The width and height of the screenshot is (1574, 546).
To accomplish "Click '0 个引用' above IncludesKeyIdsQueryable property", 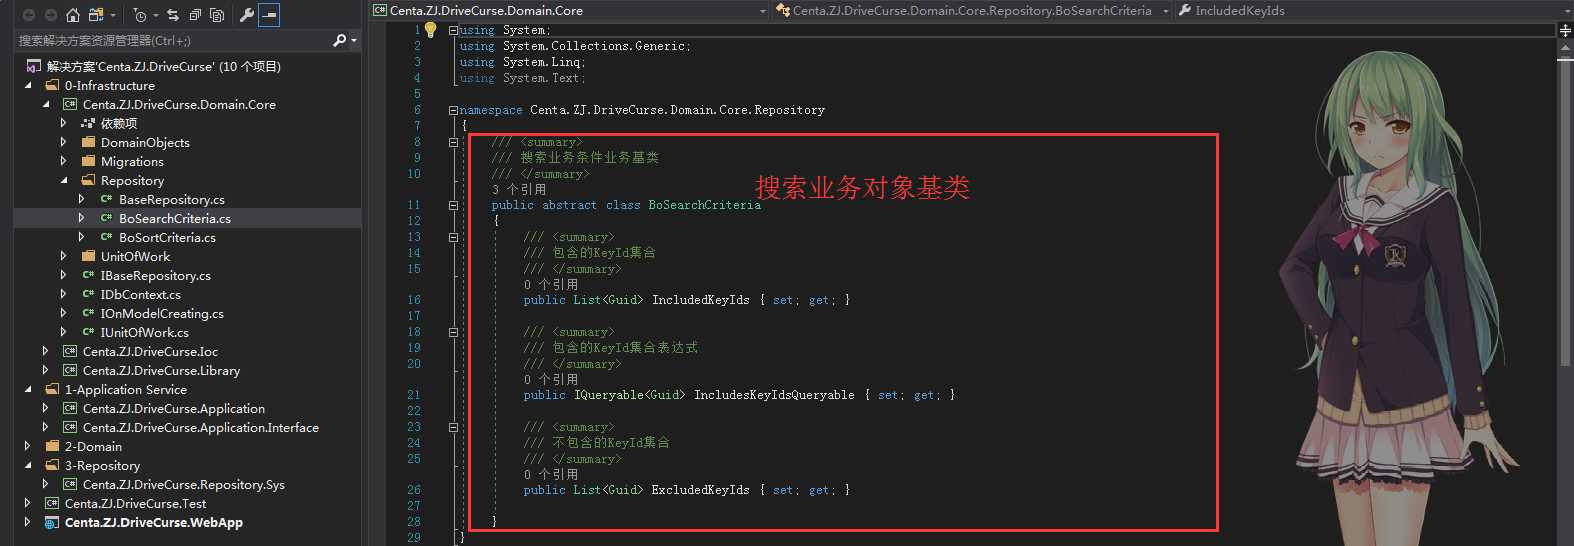I will point(551,379).
